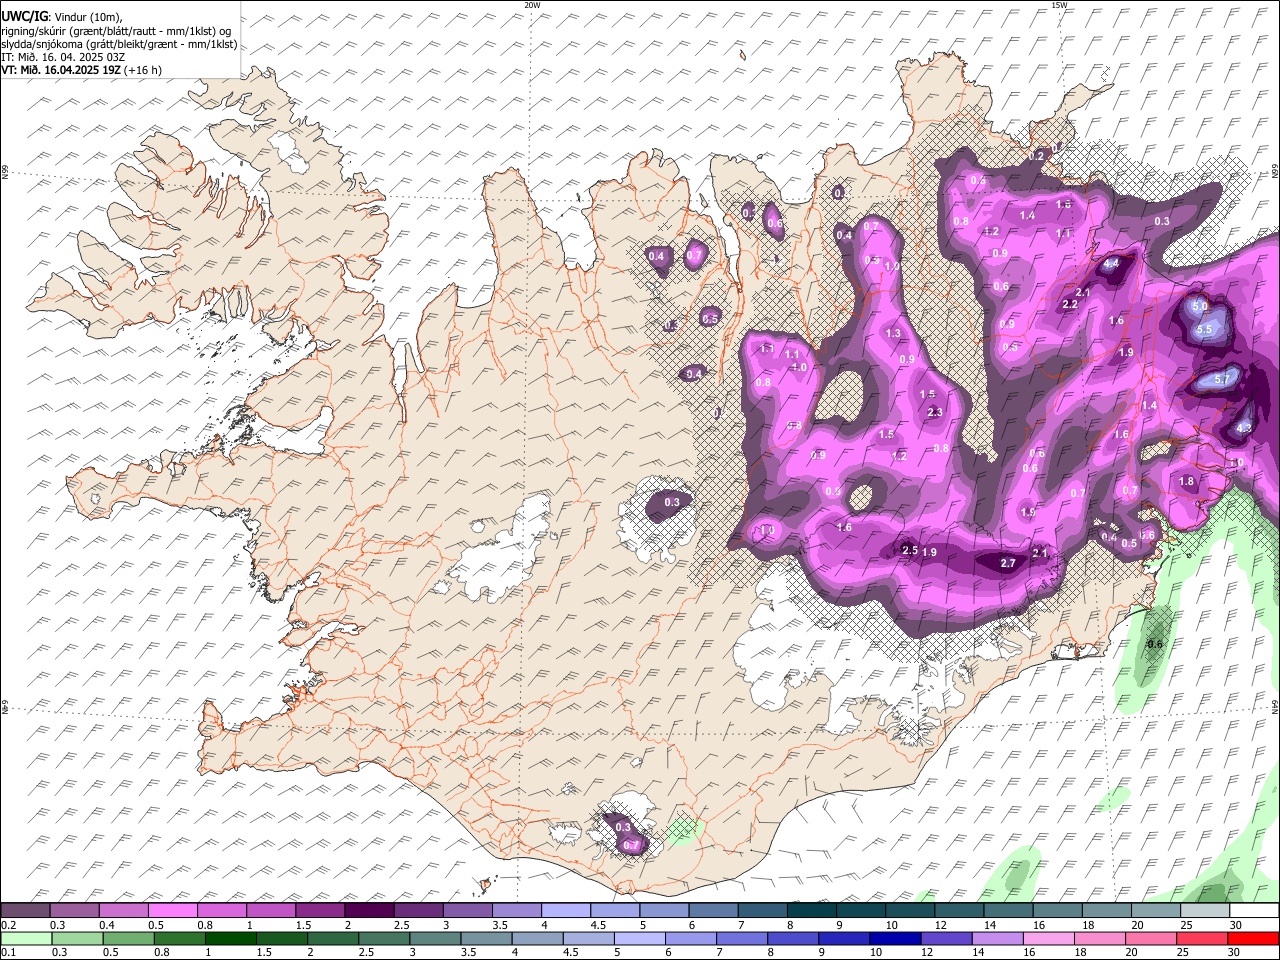Click the 0.2 label under the snow legend
Image resolution: width=1280 pixels, height=960 pixels.
pyautogui.click(x=8, y=925)
